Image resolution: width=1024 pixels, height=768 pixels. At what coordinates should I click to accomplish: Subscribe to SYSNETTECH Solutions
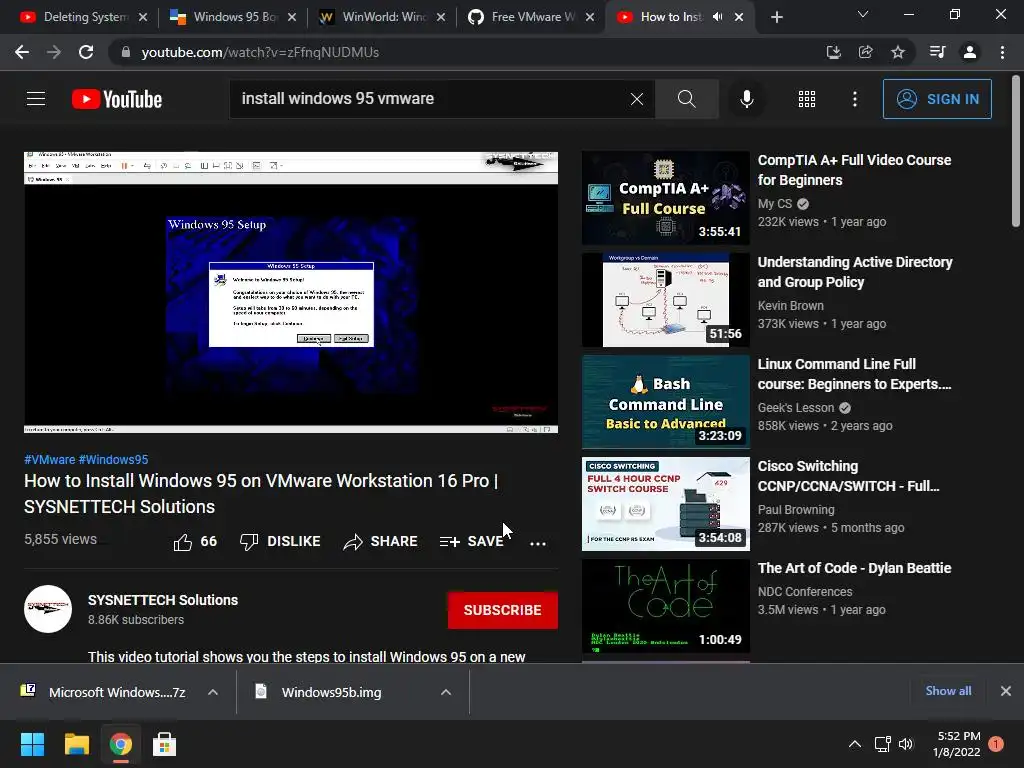click(503, 610)
